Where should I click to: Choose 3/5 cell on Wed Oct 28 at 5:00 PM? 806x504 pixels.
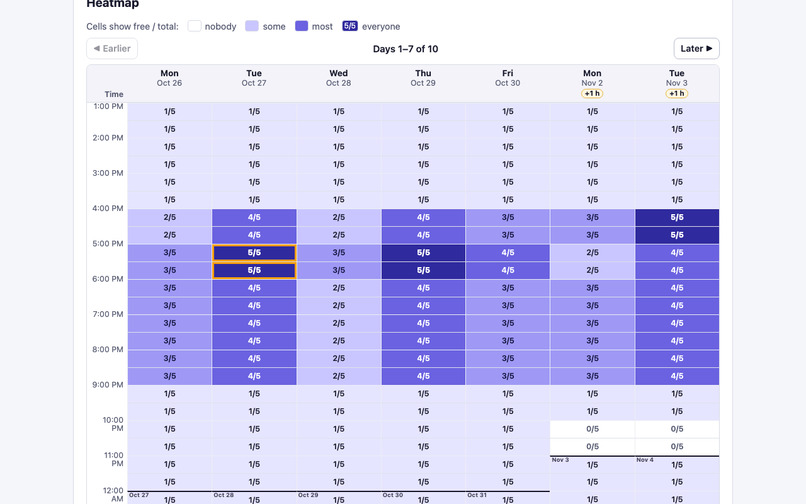coord(338,253)
